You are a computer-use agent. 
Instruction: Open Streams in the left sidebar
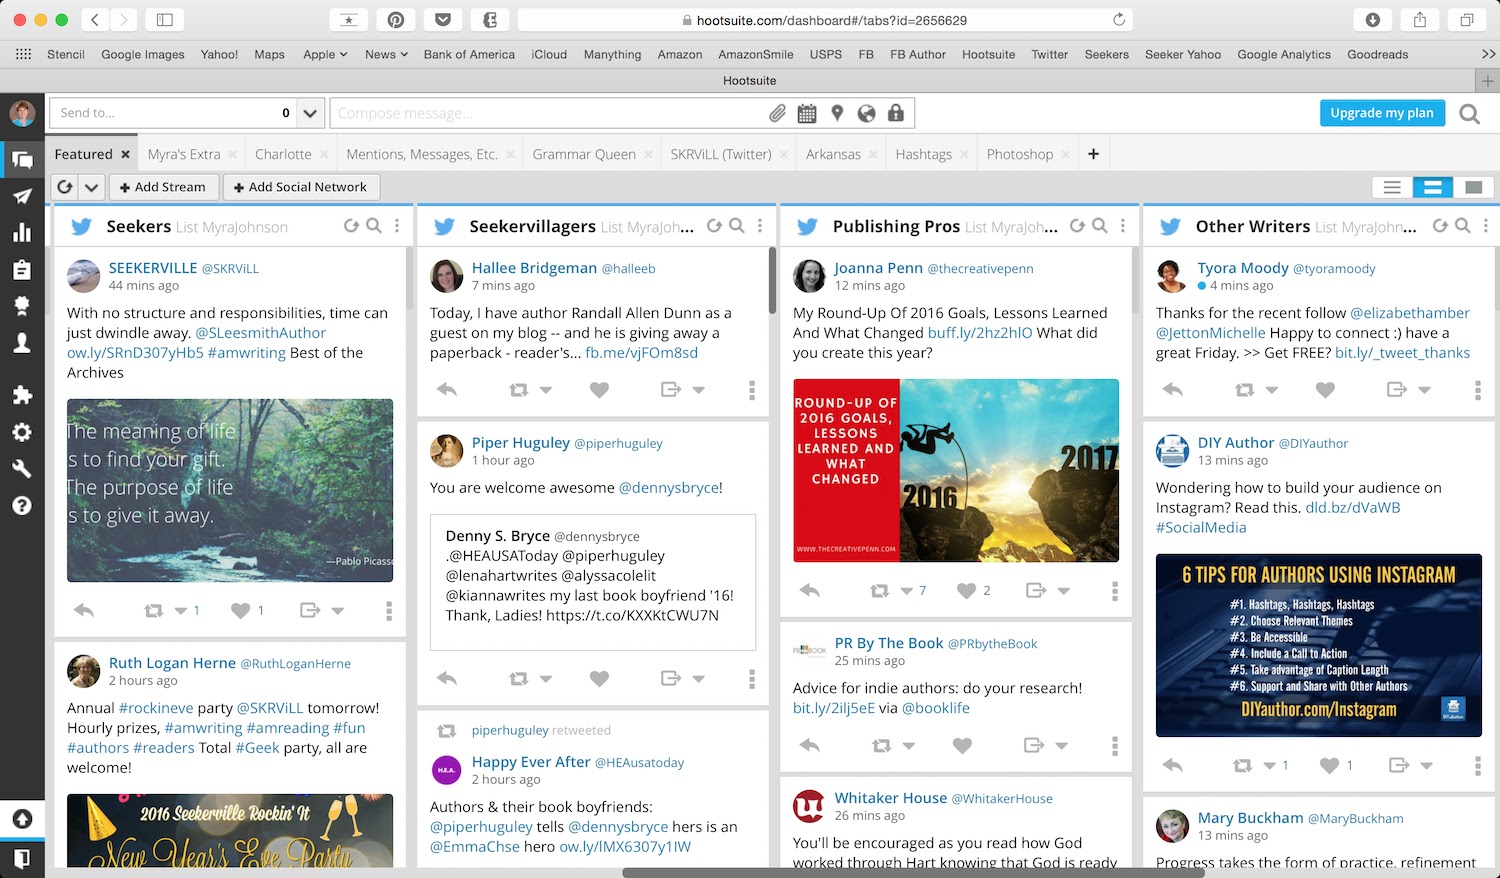[x=21, y=159]
